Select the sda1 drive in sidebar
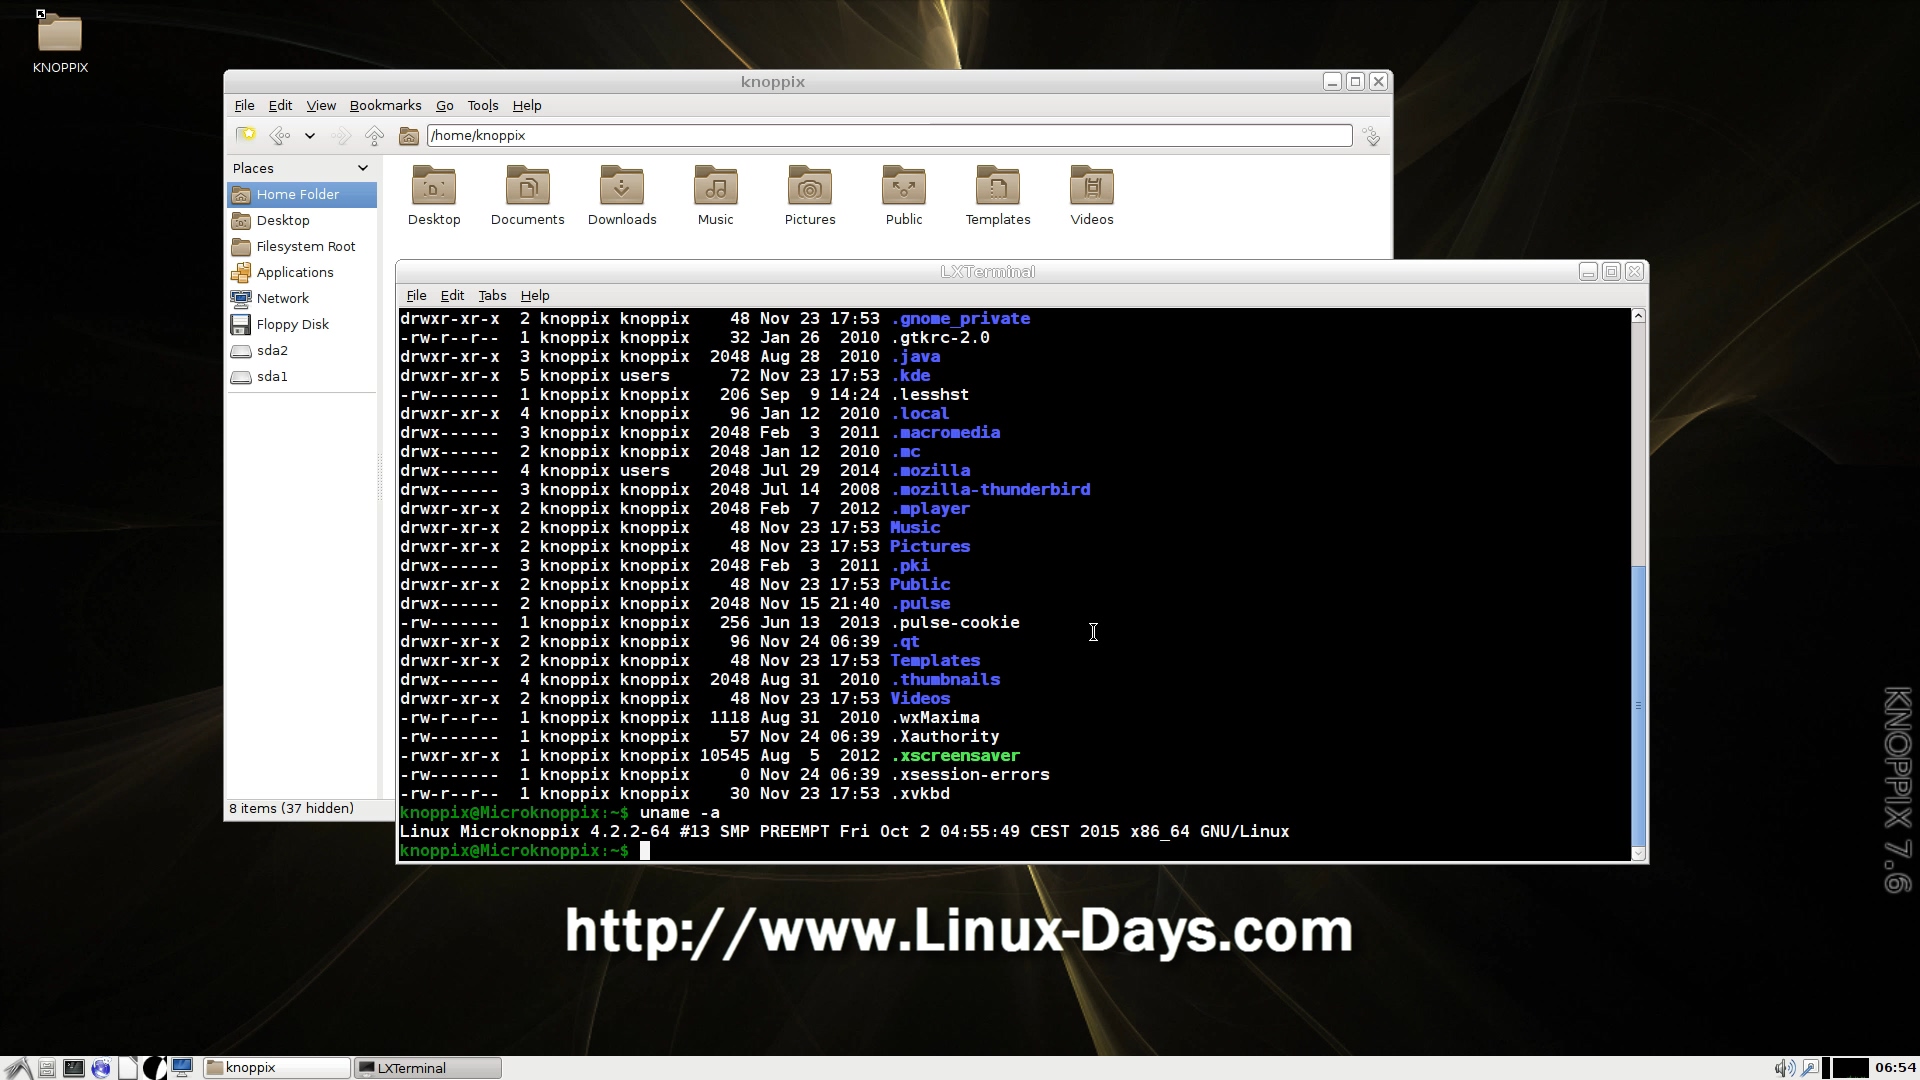 (302, 376)
